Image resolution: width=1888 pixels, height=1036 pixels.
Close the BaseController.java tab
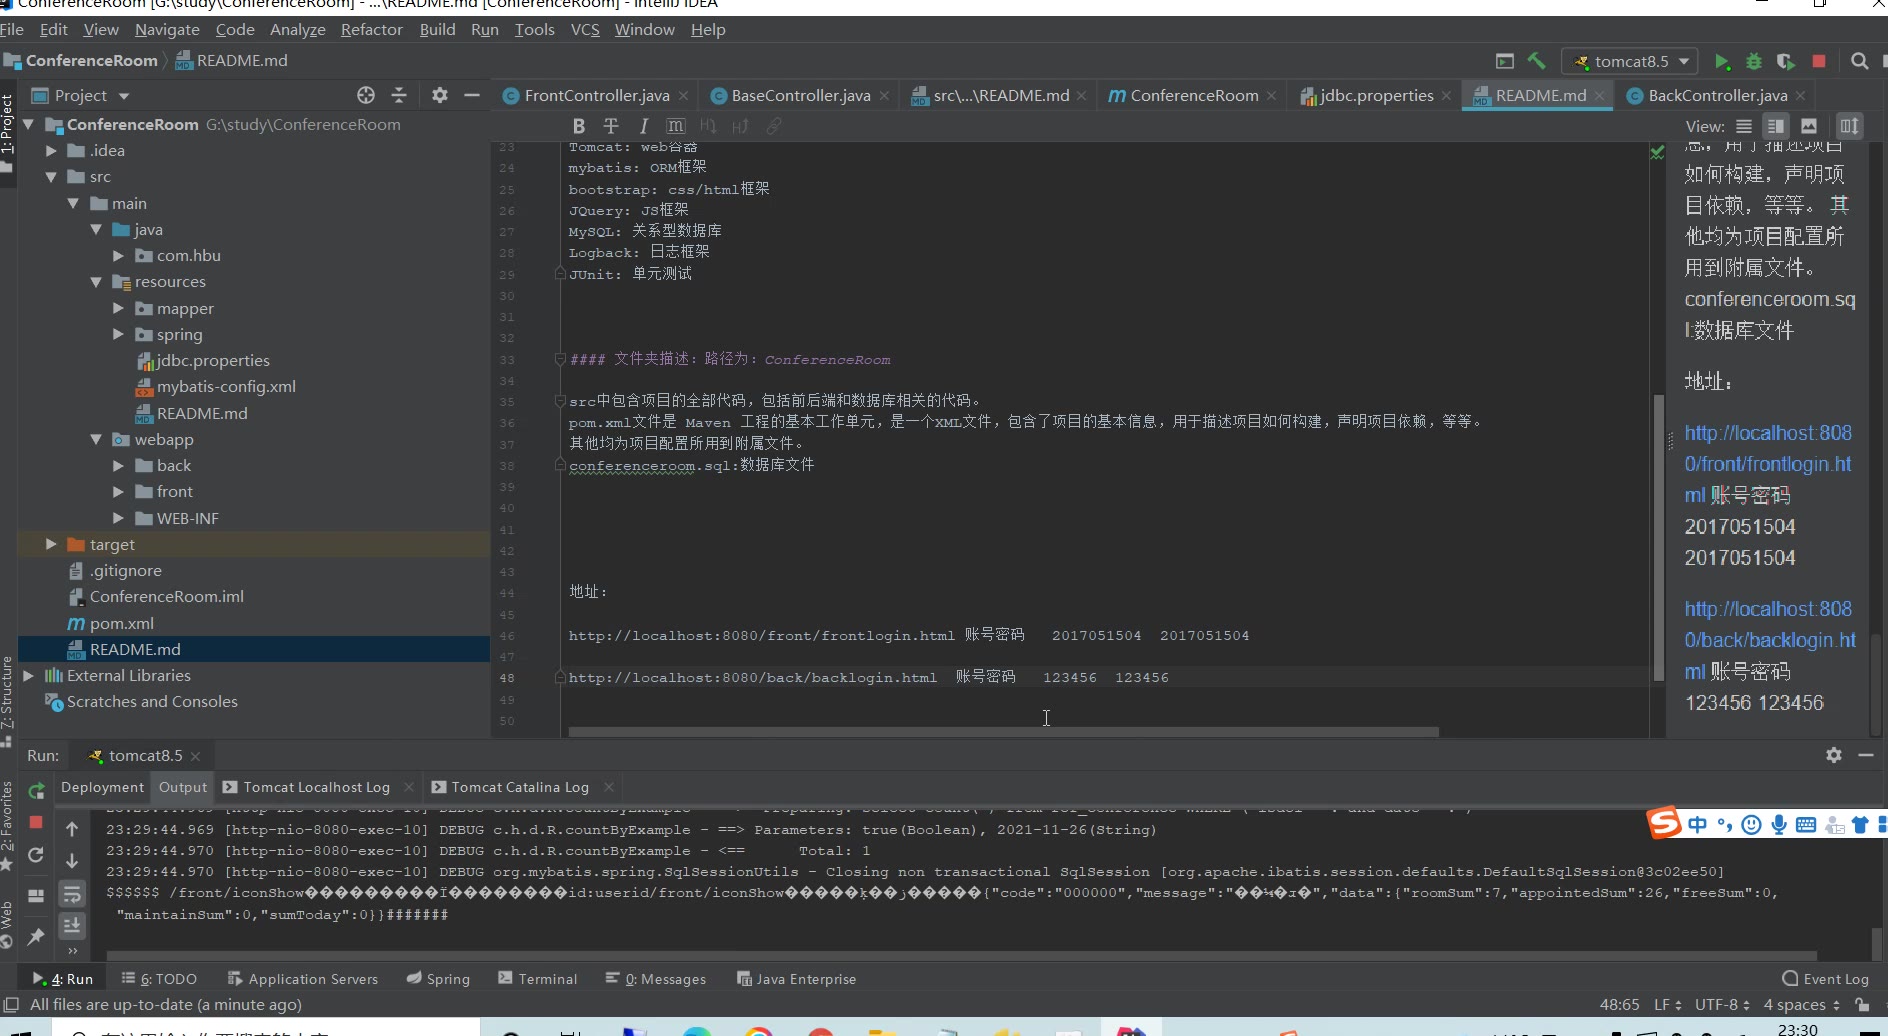pyautogui.click(x=884, y=96)
